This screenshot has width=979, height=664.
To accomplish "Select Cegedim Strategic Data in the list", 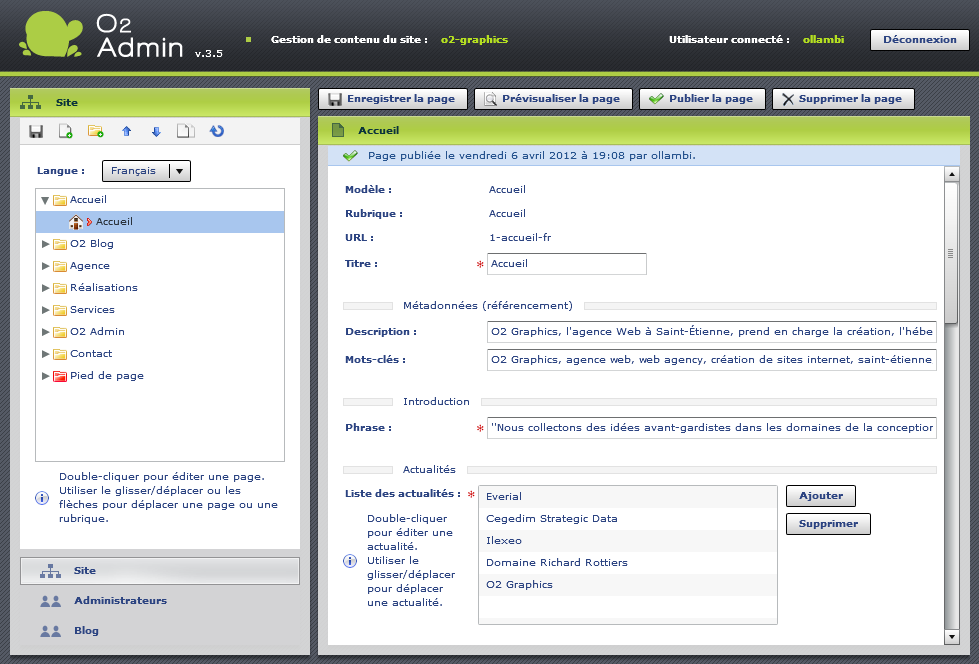I will 627,518.
